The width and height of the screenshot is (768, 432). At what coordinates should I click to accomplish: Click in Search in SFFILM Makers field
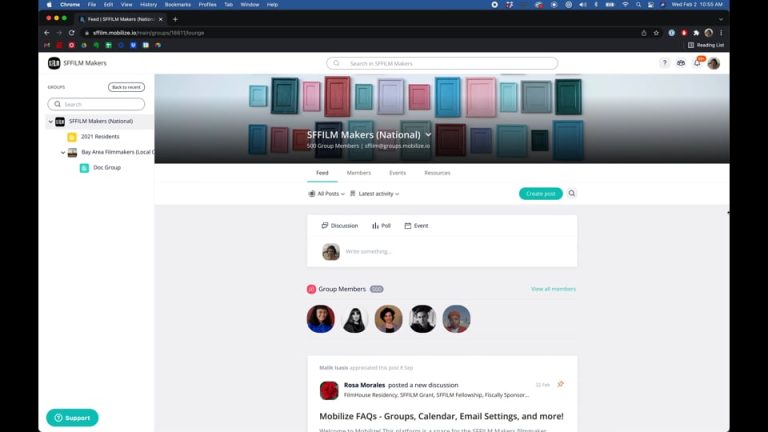point(442,63)
